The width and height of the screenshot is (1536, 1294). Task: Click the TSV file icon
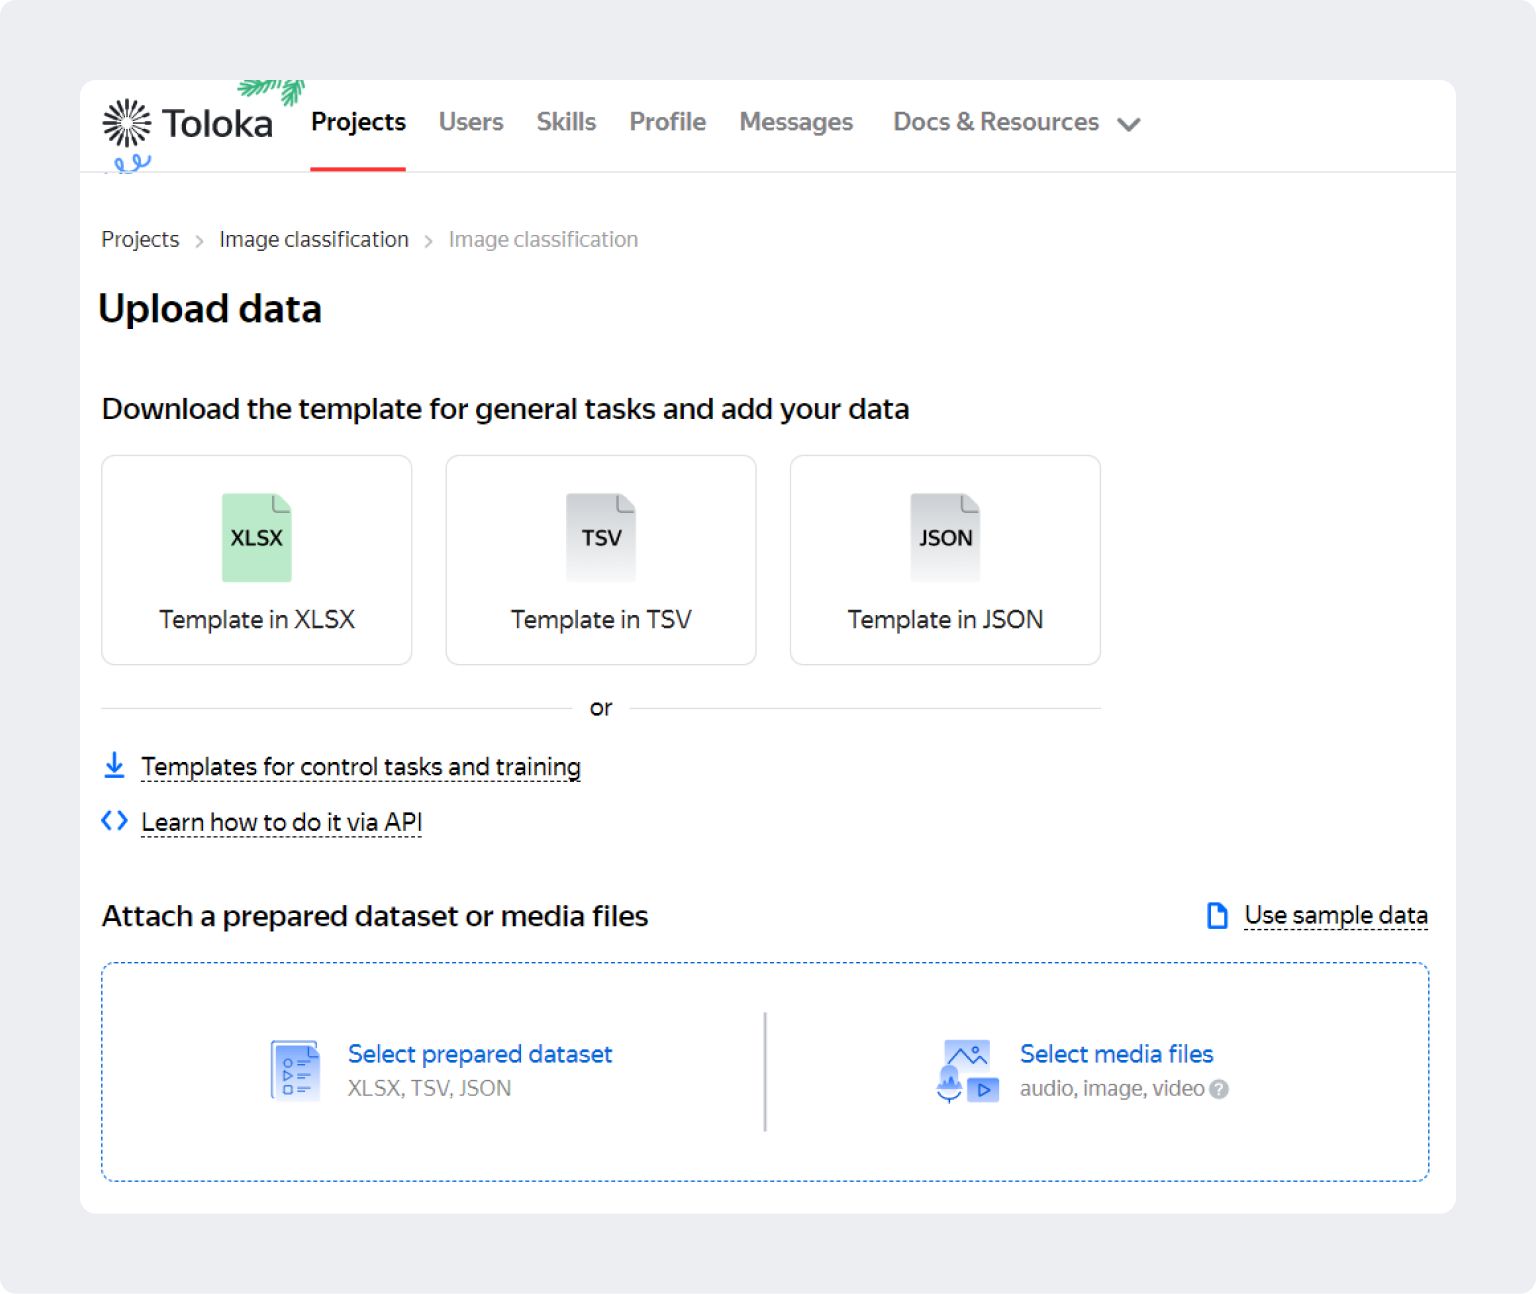(x=601, y=537)
